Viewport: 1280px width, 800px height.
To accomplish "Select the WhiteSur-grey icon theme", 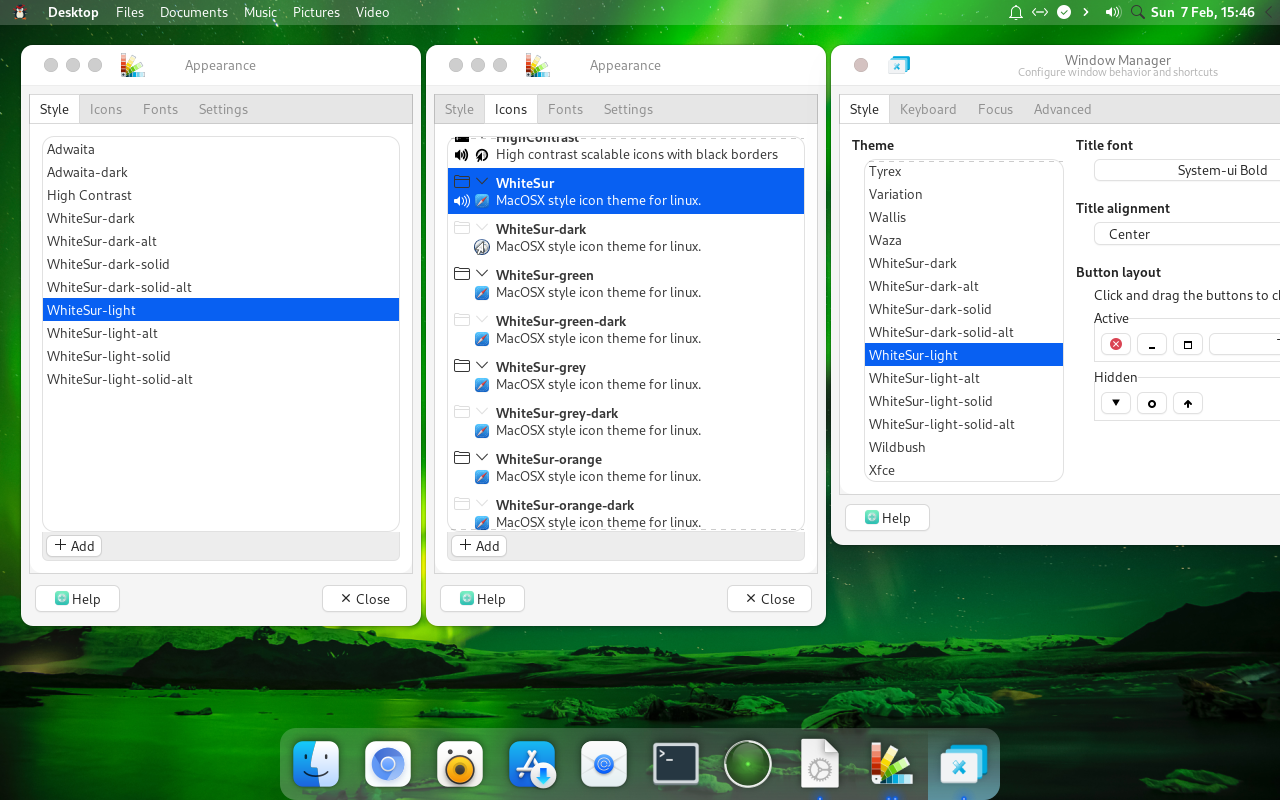I will (626, 375).
